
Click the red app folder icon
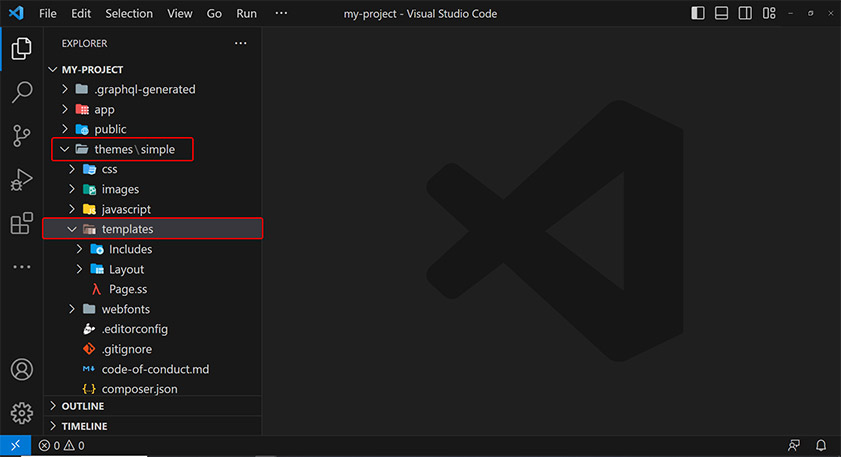pyautogui.click(x=82, y=109)
